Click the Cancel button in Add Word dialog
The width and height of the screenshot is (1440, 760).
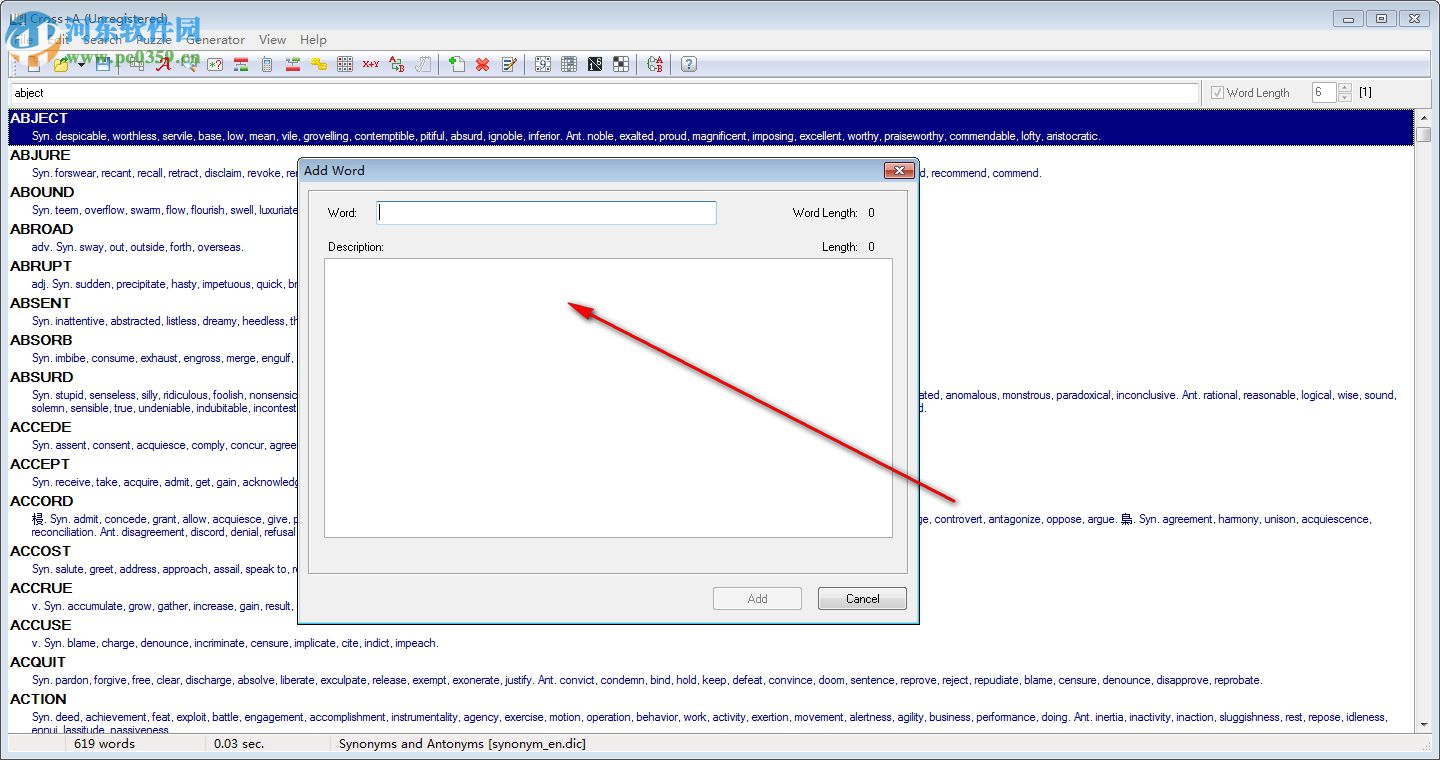(862, 599)
